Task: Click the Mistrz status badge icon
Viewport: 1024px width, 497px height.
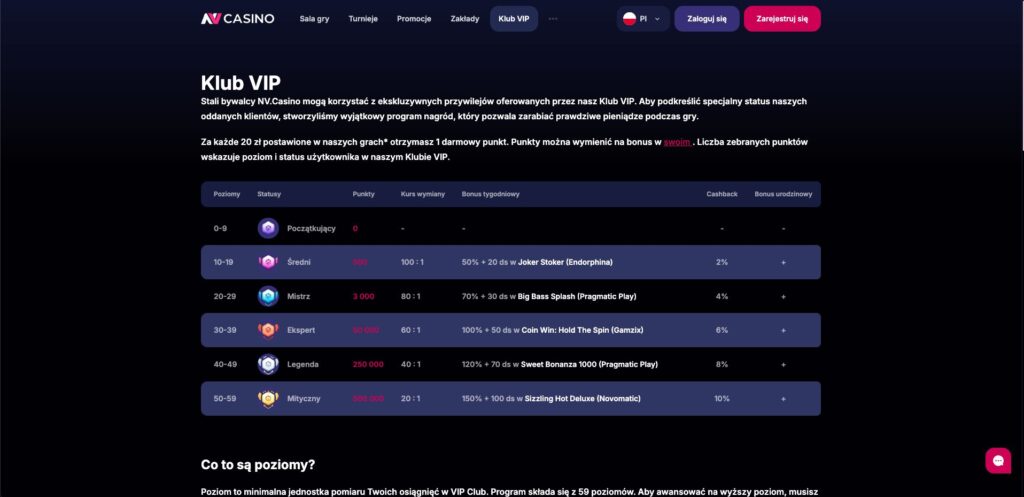Action: tap(268, 296)
